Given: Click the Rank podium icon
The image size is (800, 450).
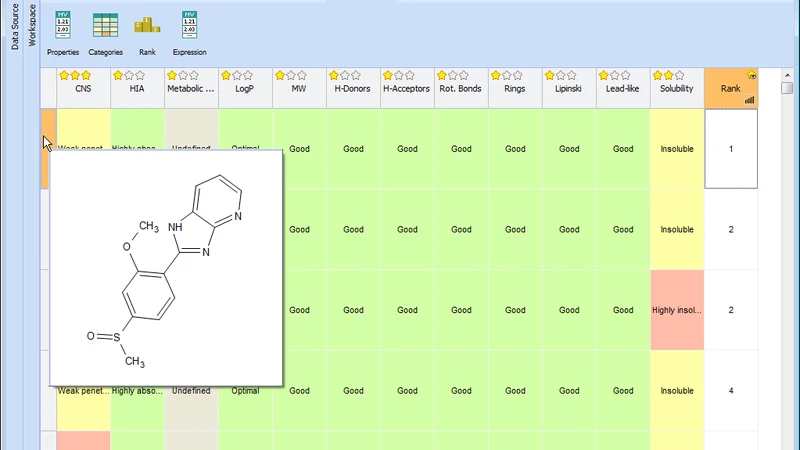Looking at the screenshot, I should [x=147, y=25].
